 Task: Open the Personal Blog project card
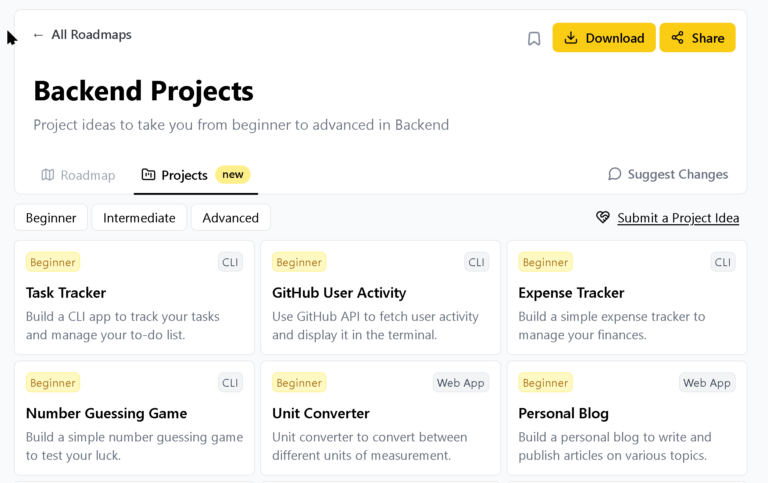point(626,418)
